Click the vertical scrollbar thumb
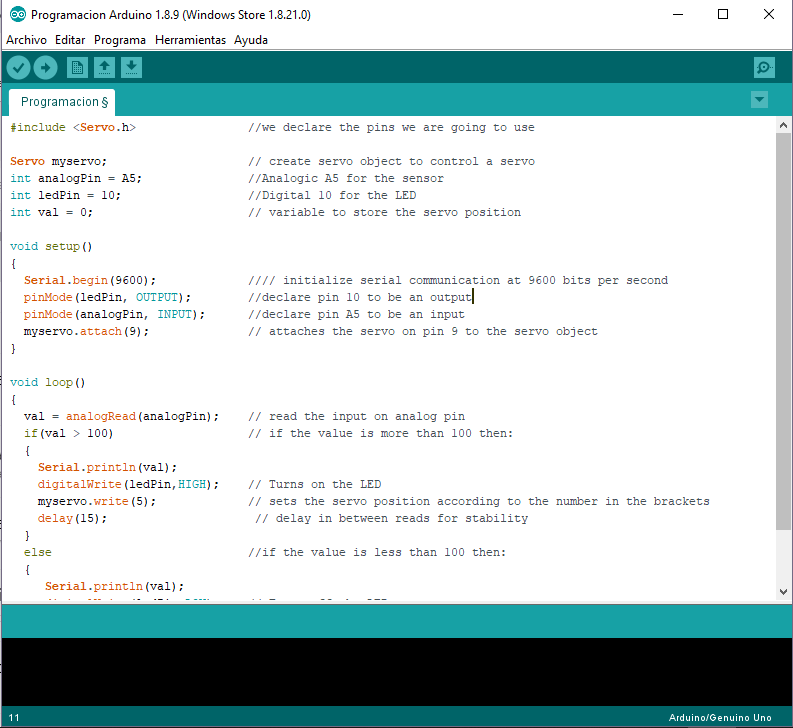This screenshot has width=793, height=728. pyautogui.click(x=783, y=331)
